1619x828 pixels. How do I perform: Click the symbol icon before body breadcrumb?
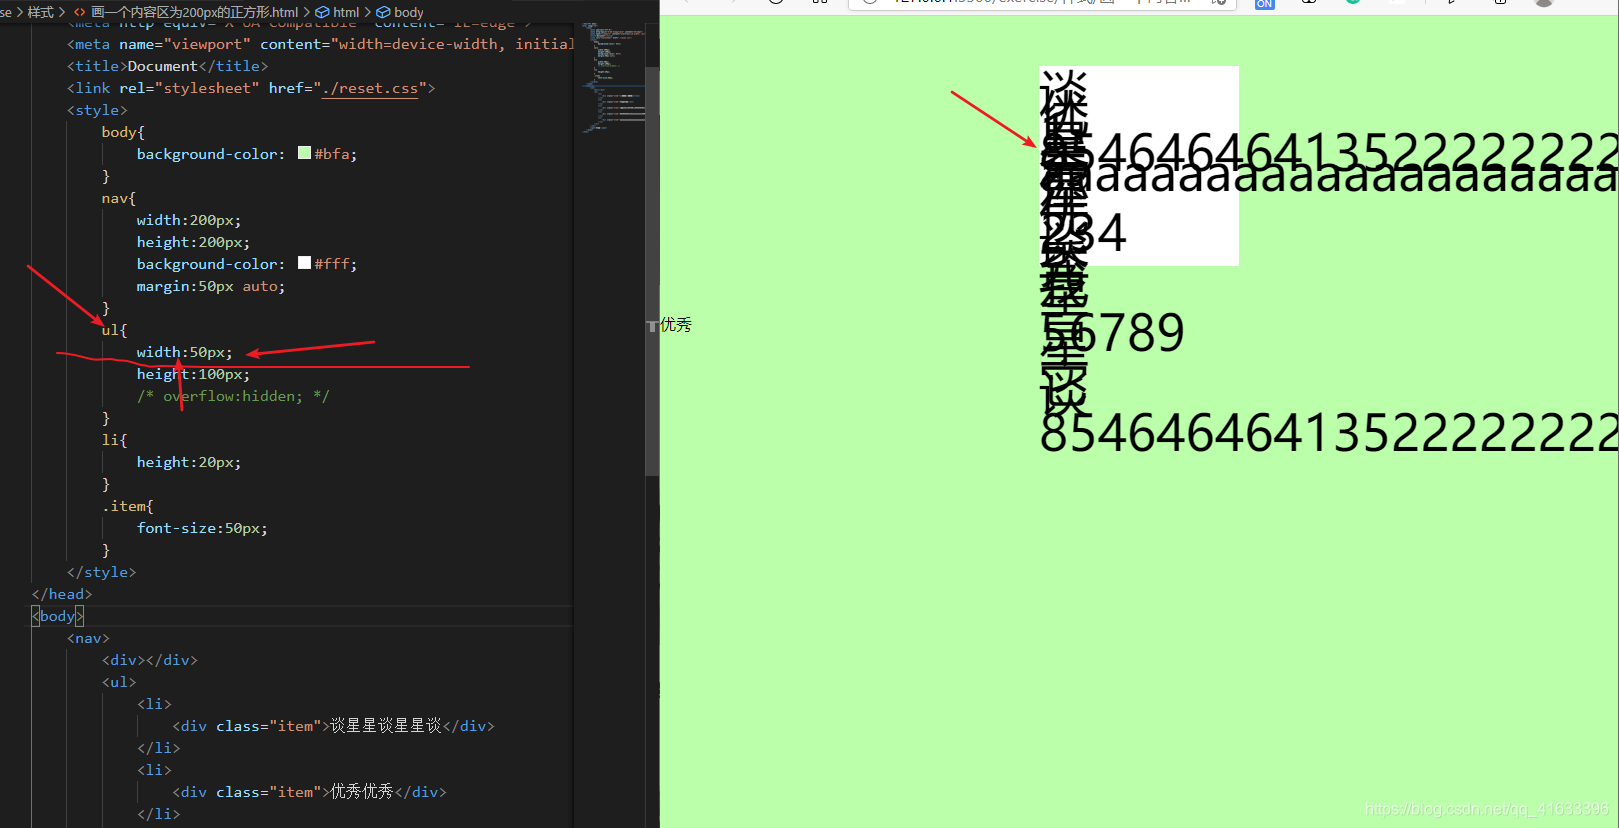(x=383, y=12)
